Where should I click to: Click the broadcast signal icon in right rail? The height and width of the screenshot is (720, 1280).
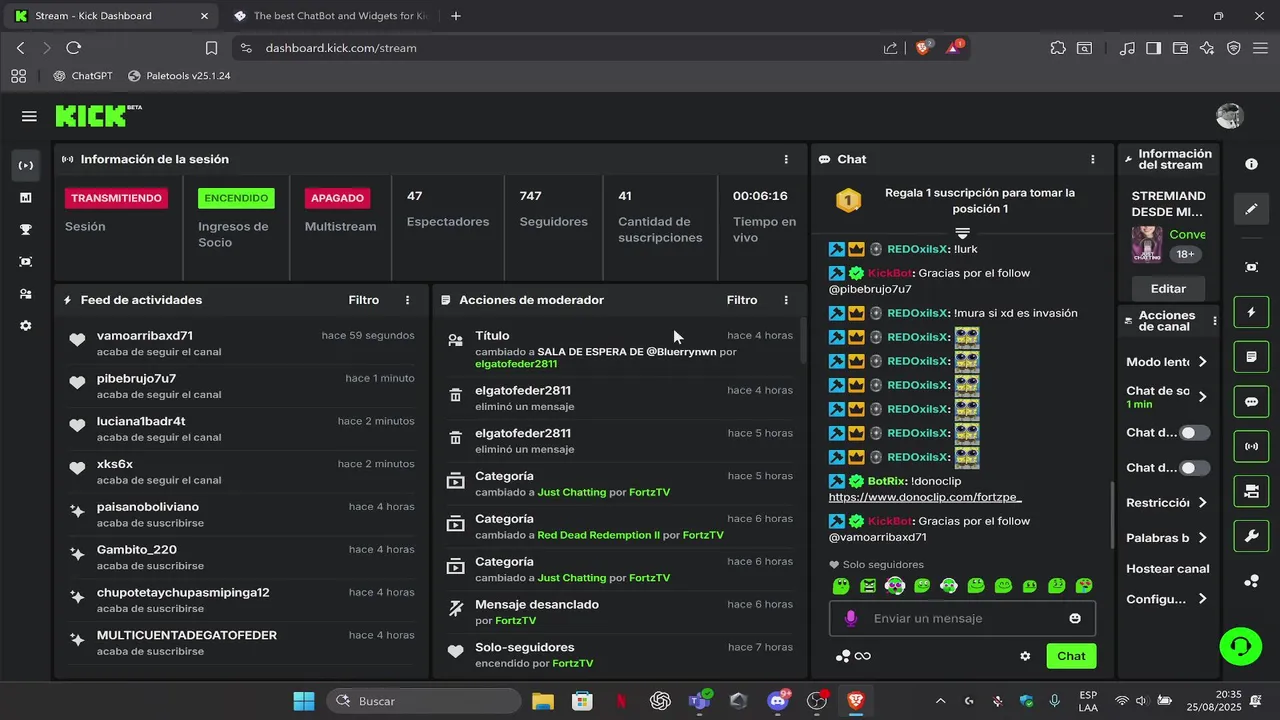1251,446
